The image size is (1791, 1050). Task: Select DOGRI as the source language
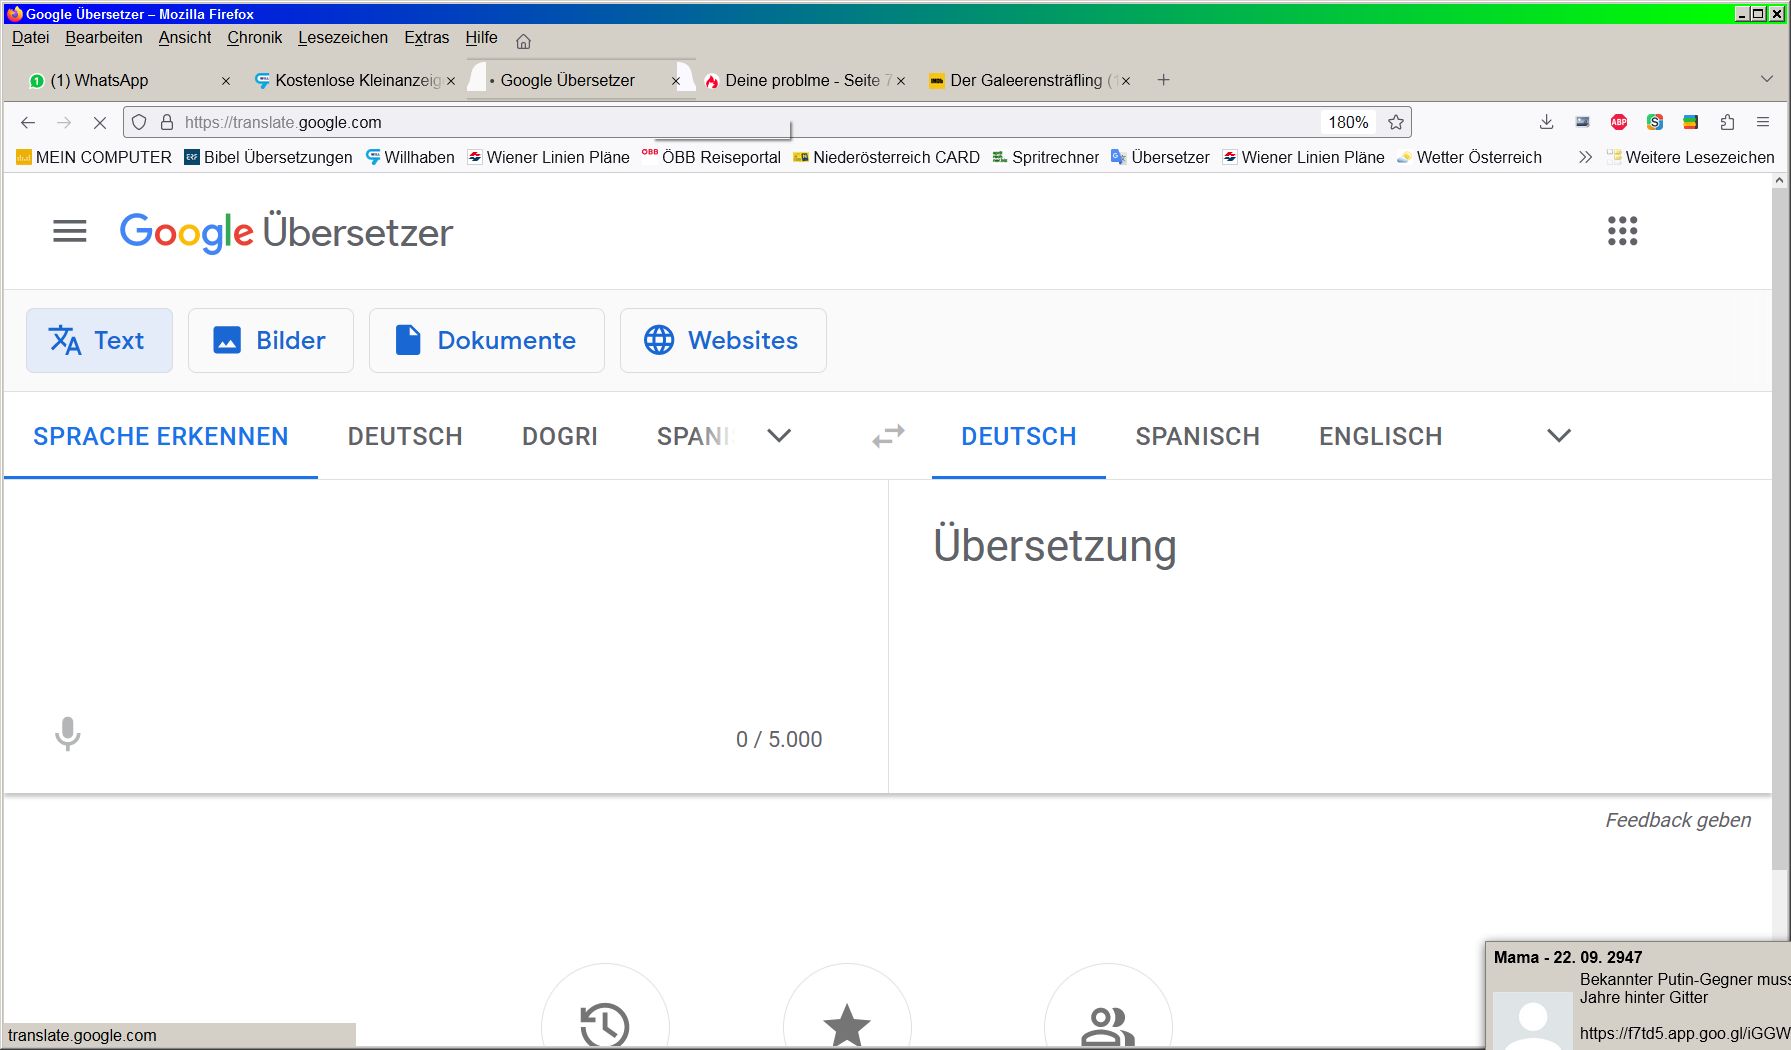pyautogui.click(x=560, y=436)
